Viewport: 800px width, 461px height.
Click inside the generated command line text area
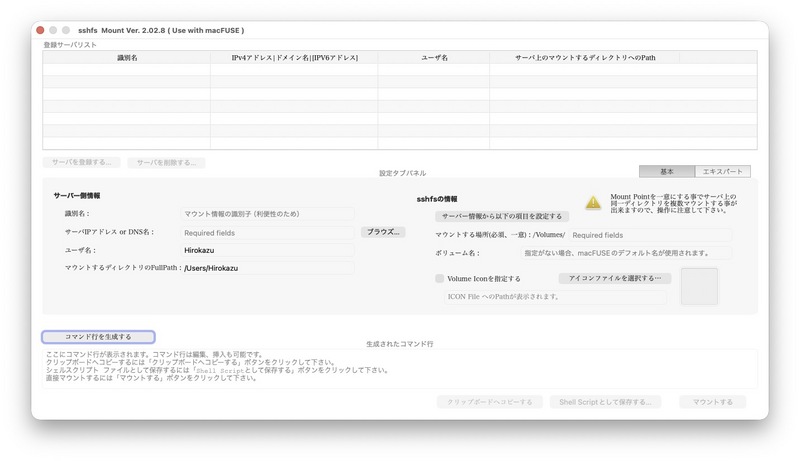pyautogui.click(x=400, y=366)
